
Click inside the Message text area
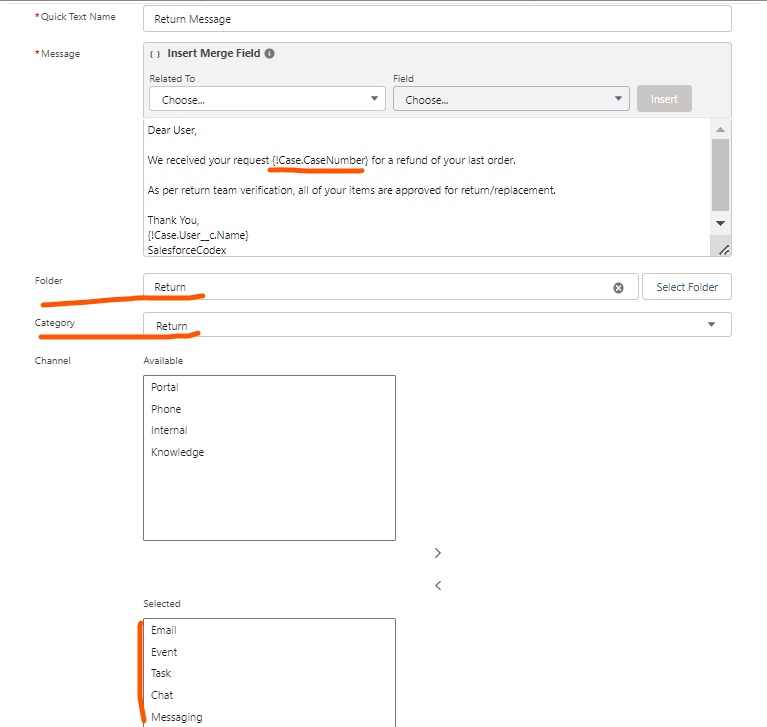427,187
